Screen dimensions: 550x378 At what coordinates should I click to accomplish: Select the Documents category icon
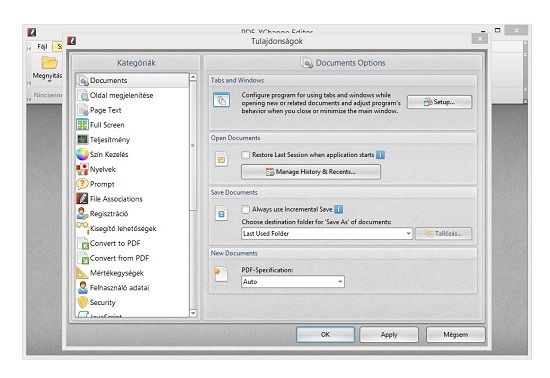83,81
